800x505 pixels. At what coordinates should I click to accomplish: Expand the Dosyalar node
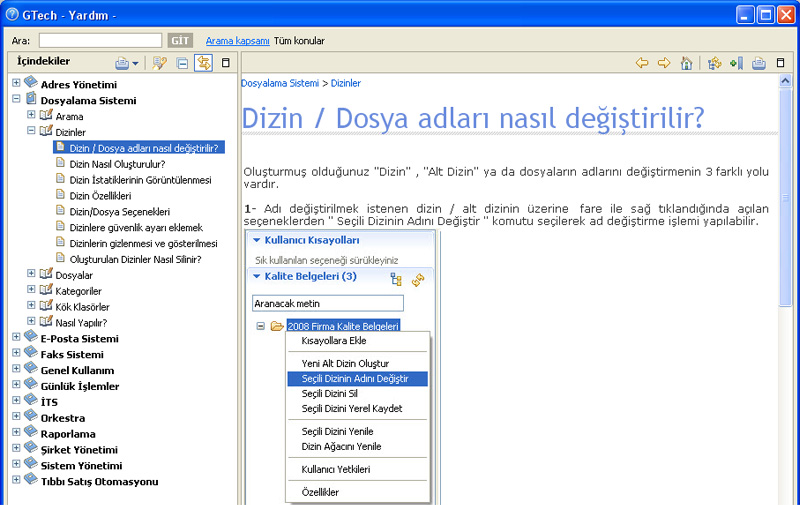[x=31, y=273]
